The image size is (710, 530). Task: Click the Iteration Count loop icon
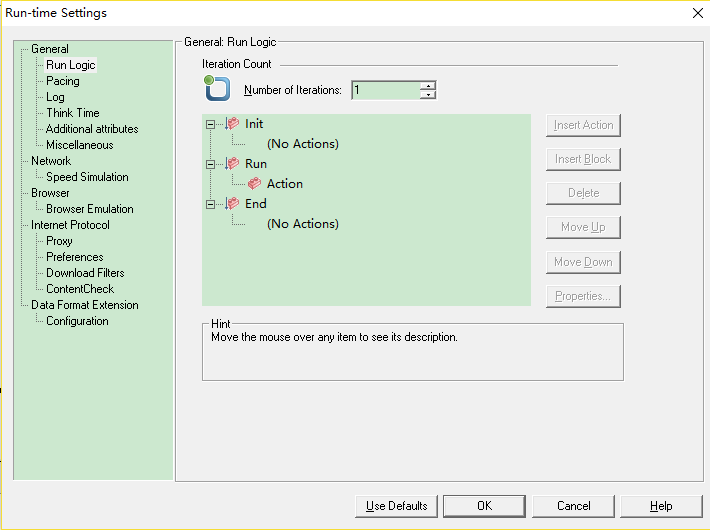pos(217,88)
